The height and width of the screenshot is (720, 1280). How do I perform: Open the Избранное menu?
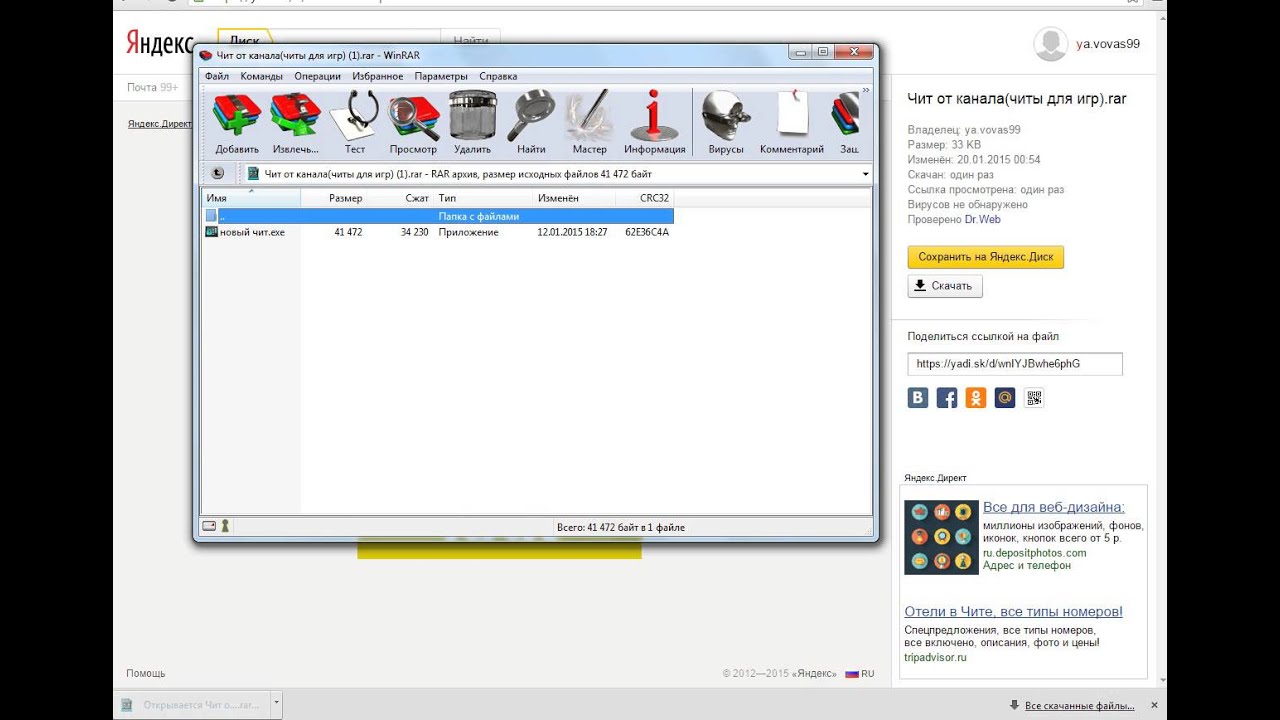(x=378, y=76)
